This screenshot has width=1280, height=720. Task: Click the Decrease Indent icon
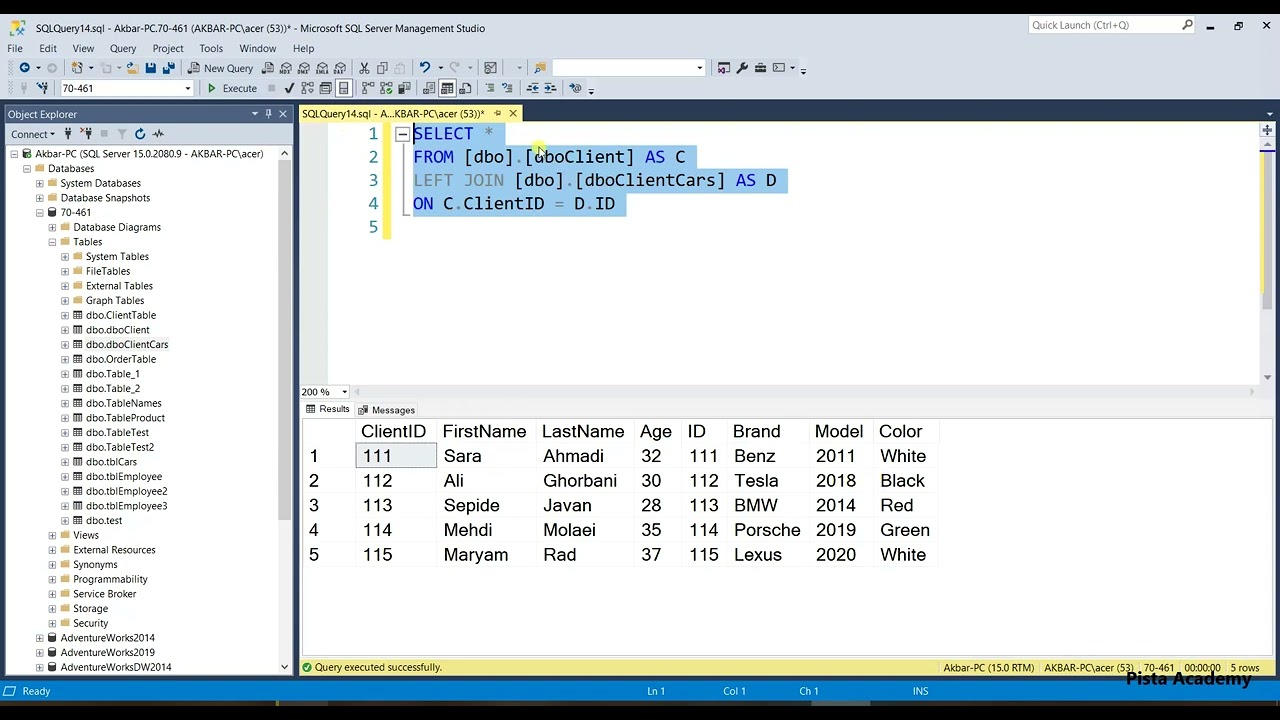[x=533, y=88]
